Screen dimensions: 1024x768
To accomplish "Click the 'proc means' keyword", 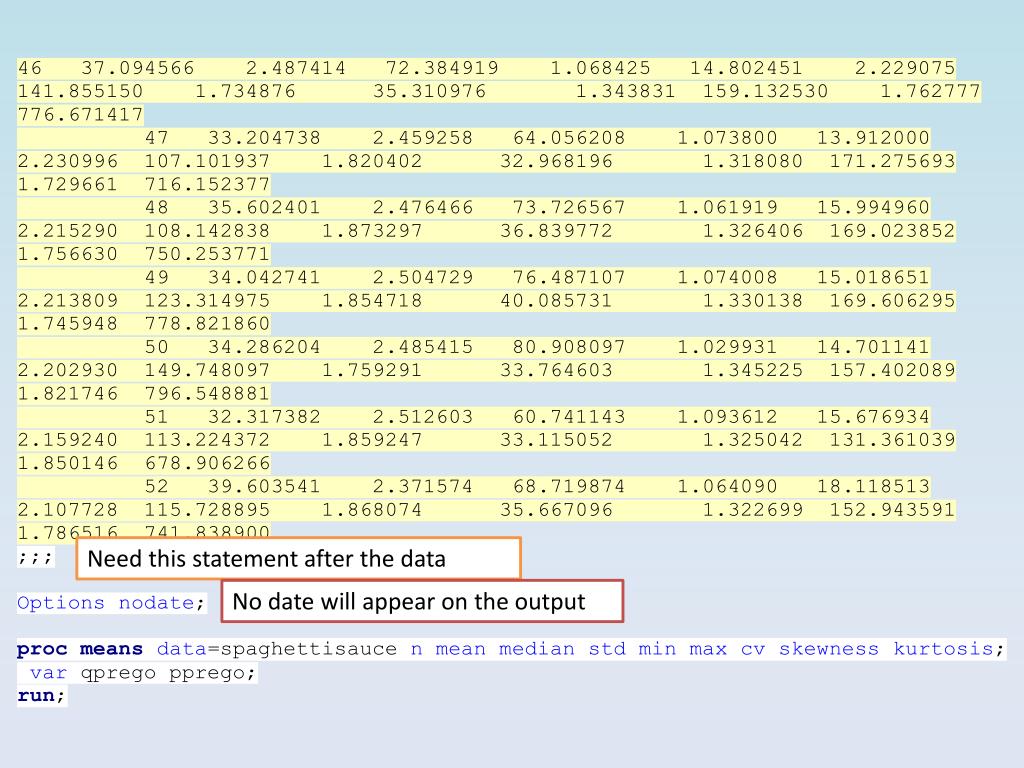I will coord(80,649).
